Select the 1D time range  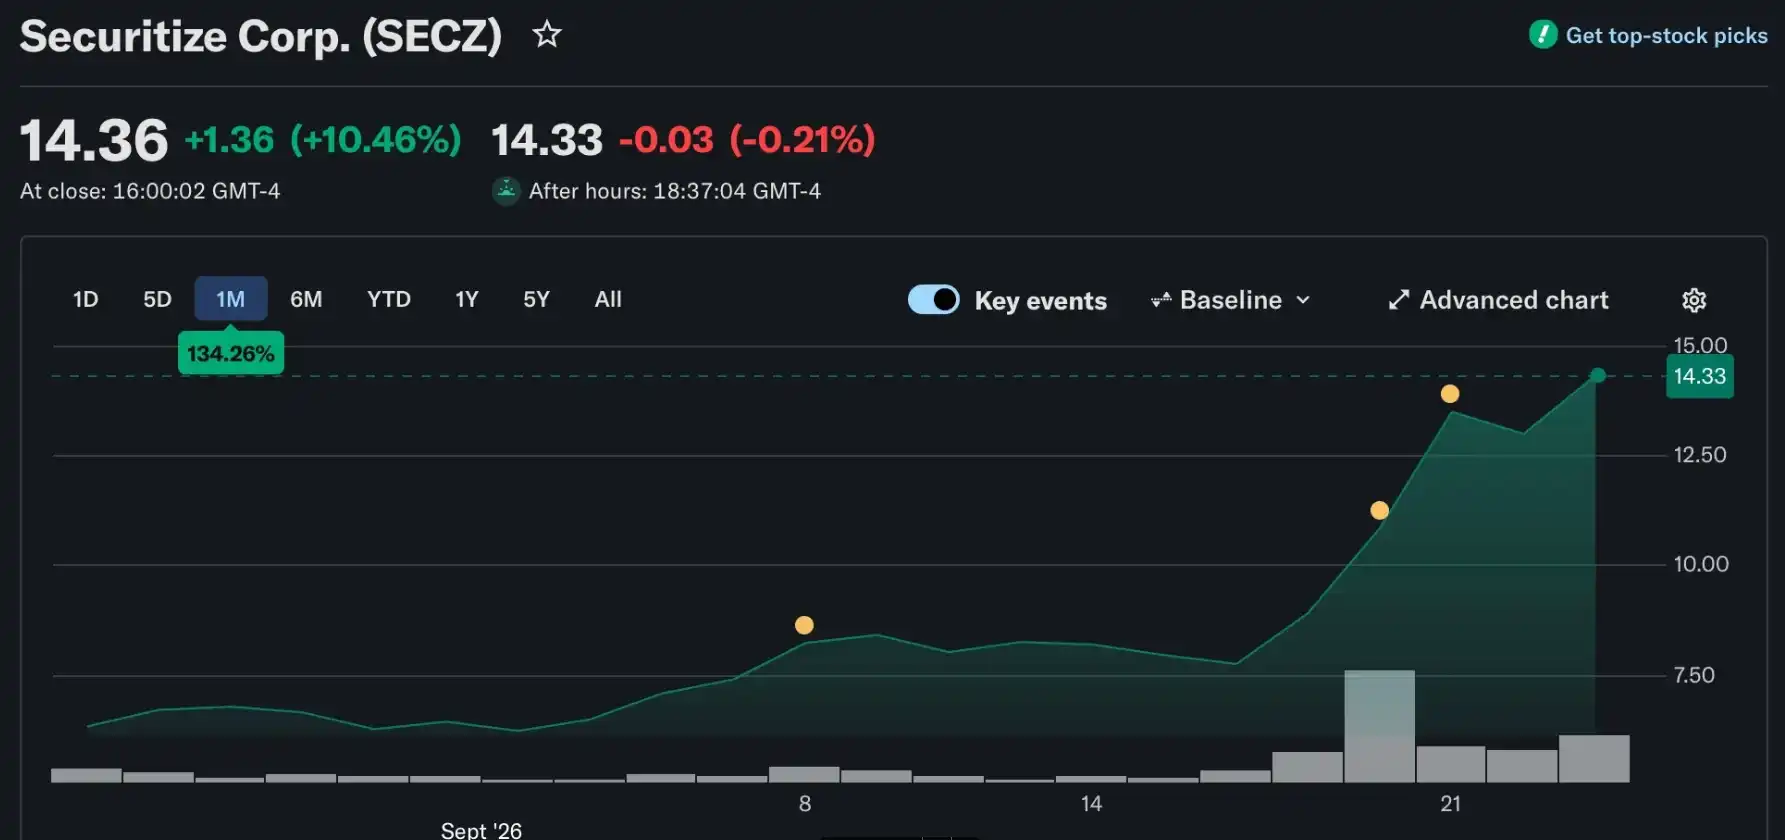[x=86, y=299]
